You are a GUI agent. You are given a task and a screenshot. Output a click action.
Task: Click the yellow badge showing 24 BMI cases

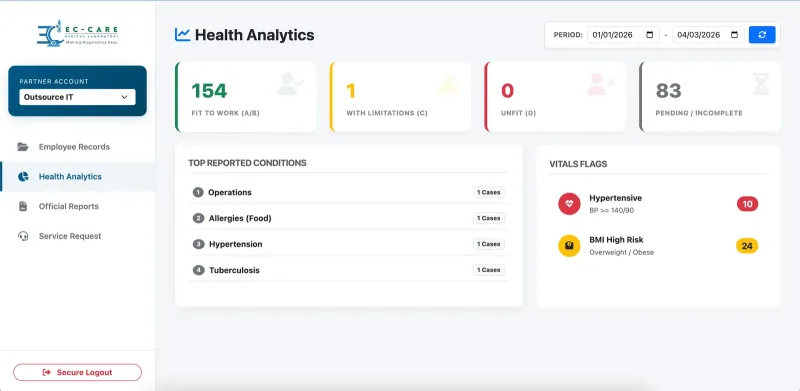pyautogui.click(x=747, y=246)
